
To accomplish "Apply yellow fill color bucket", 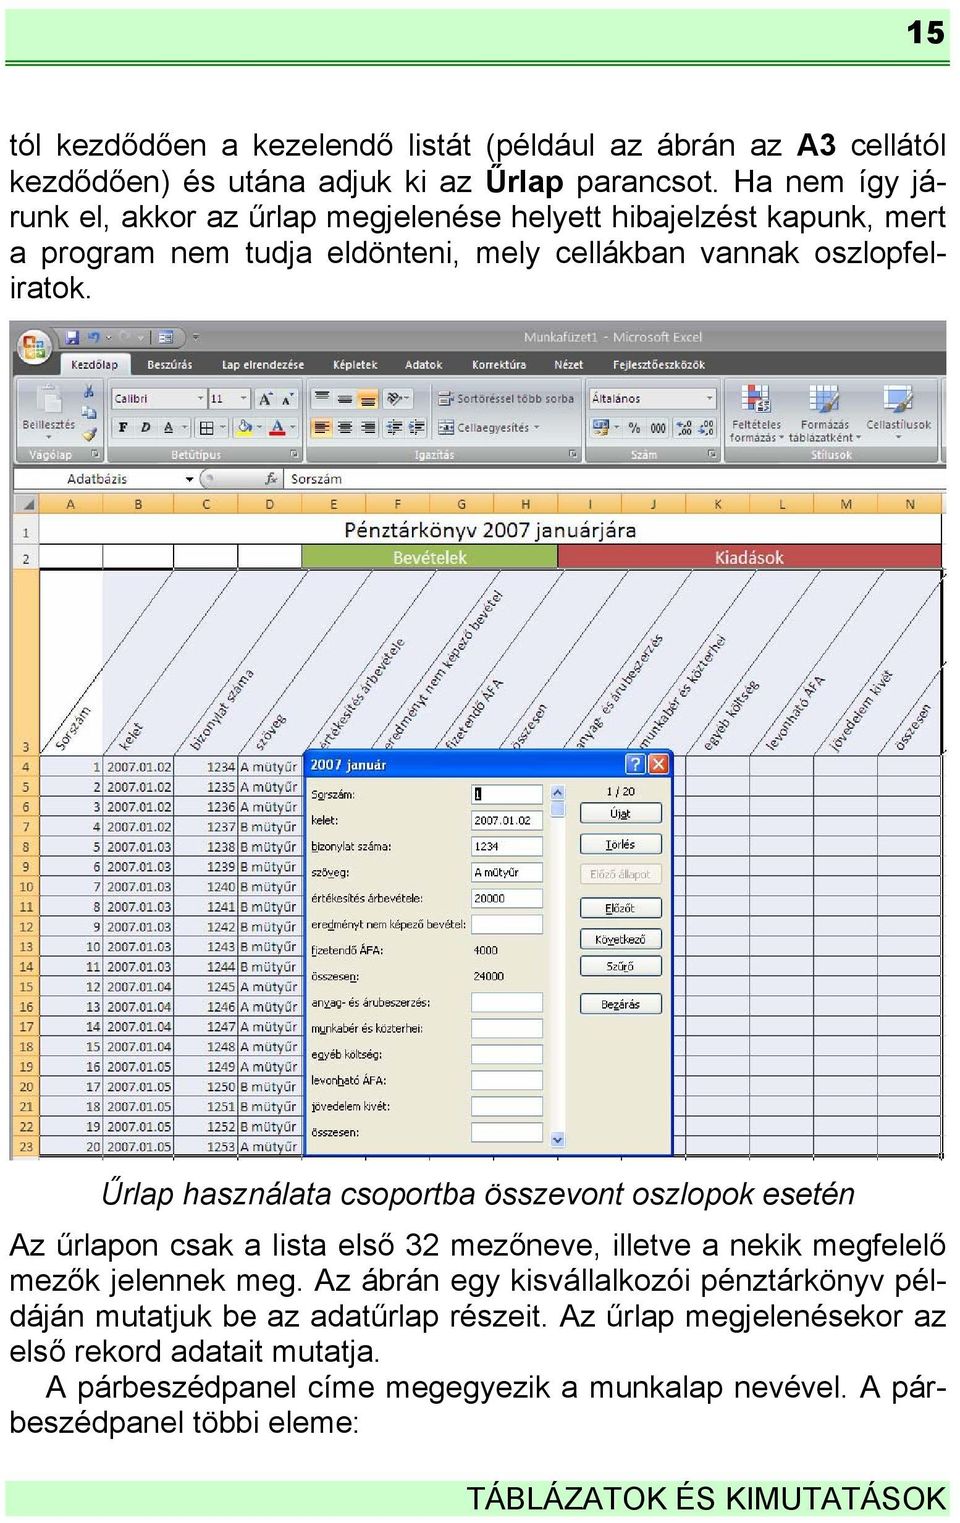I will pos(244,428).
